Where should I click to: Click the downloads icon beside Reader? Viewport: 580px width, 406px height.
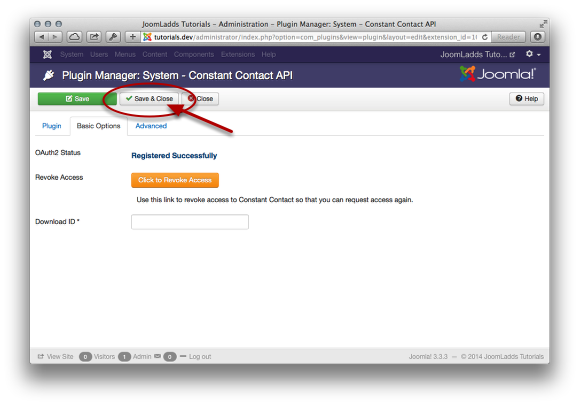(537, 37)
